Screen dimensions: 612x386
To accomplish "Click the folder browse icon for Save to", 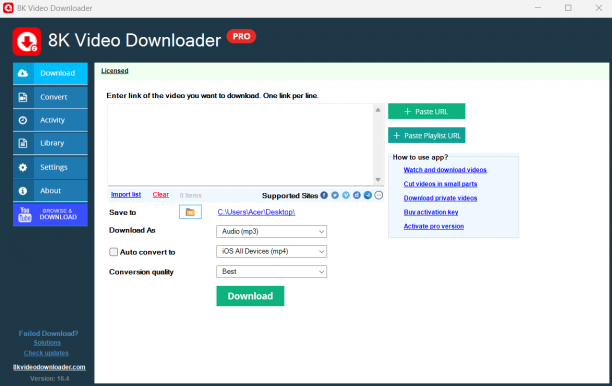I will click(x=190, y=212).
